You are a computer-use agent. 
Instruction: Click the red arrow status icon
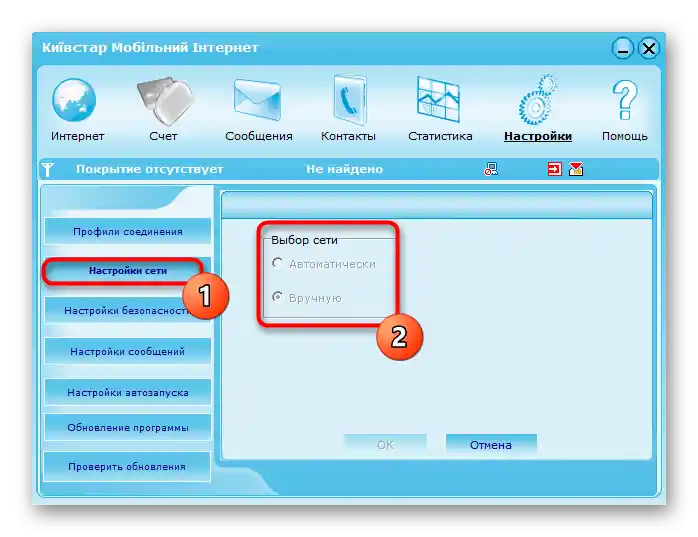click(x=555, y=169)
